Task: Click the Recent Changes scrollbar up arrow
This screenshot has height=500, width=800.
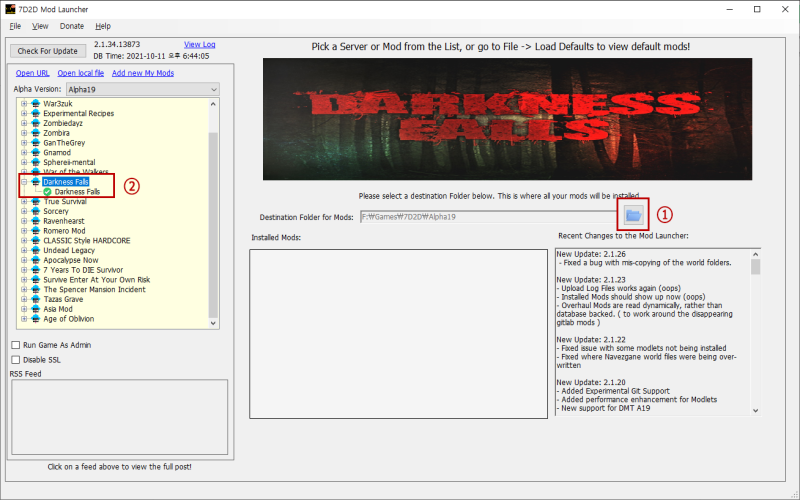Action: 756,254
